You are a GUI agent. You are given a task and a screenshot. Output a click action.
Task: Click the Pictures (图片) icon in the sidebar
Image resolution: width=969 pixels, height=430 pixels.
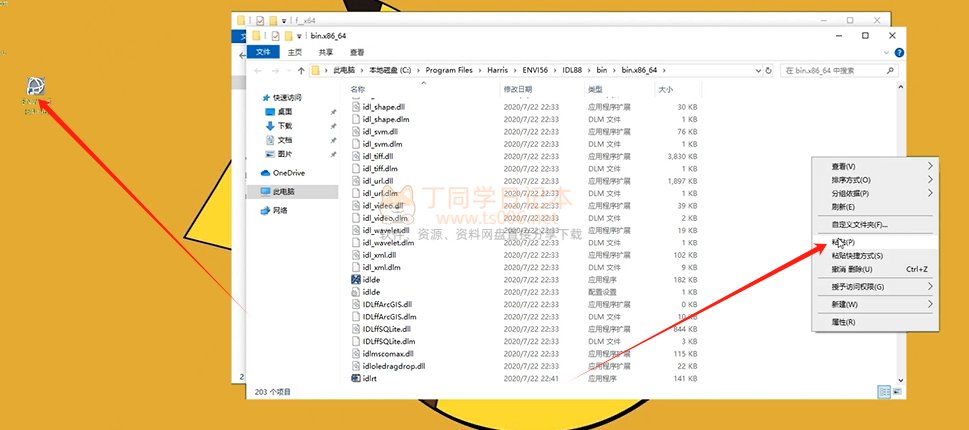coord(270,154)
